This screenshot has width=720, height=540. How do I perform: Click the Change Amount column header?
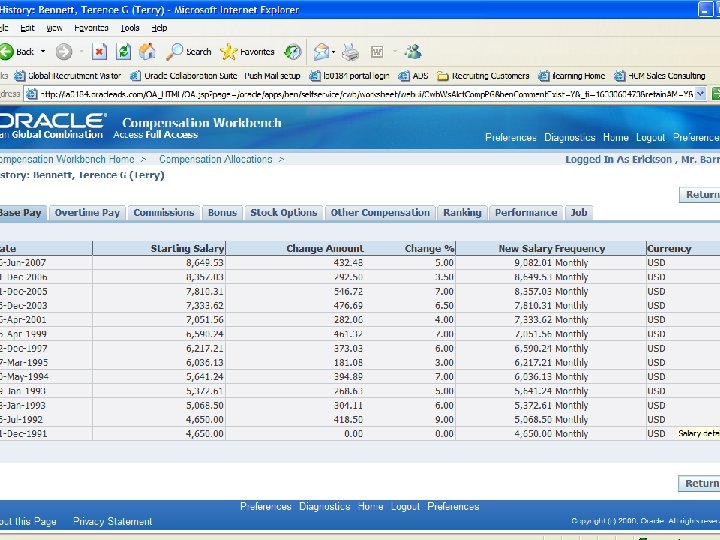(x=325, y=248)
